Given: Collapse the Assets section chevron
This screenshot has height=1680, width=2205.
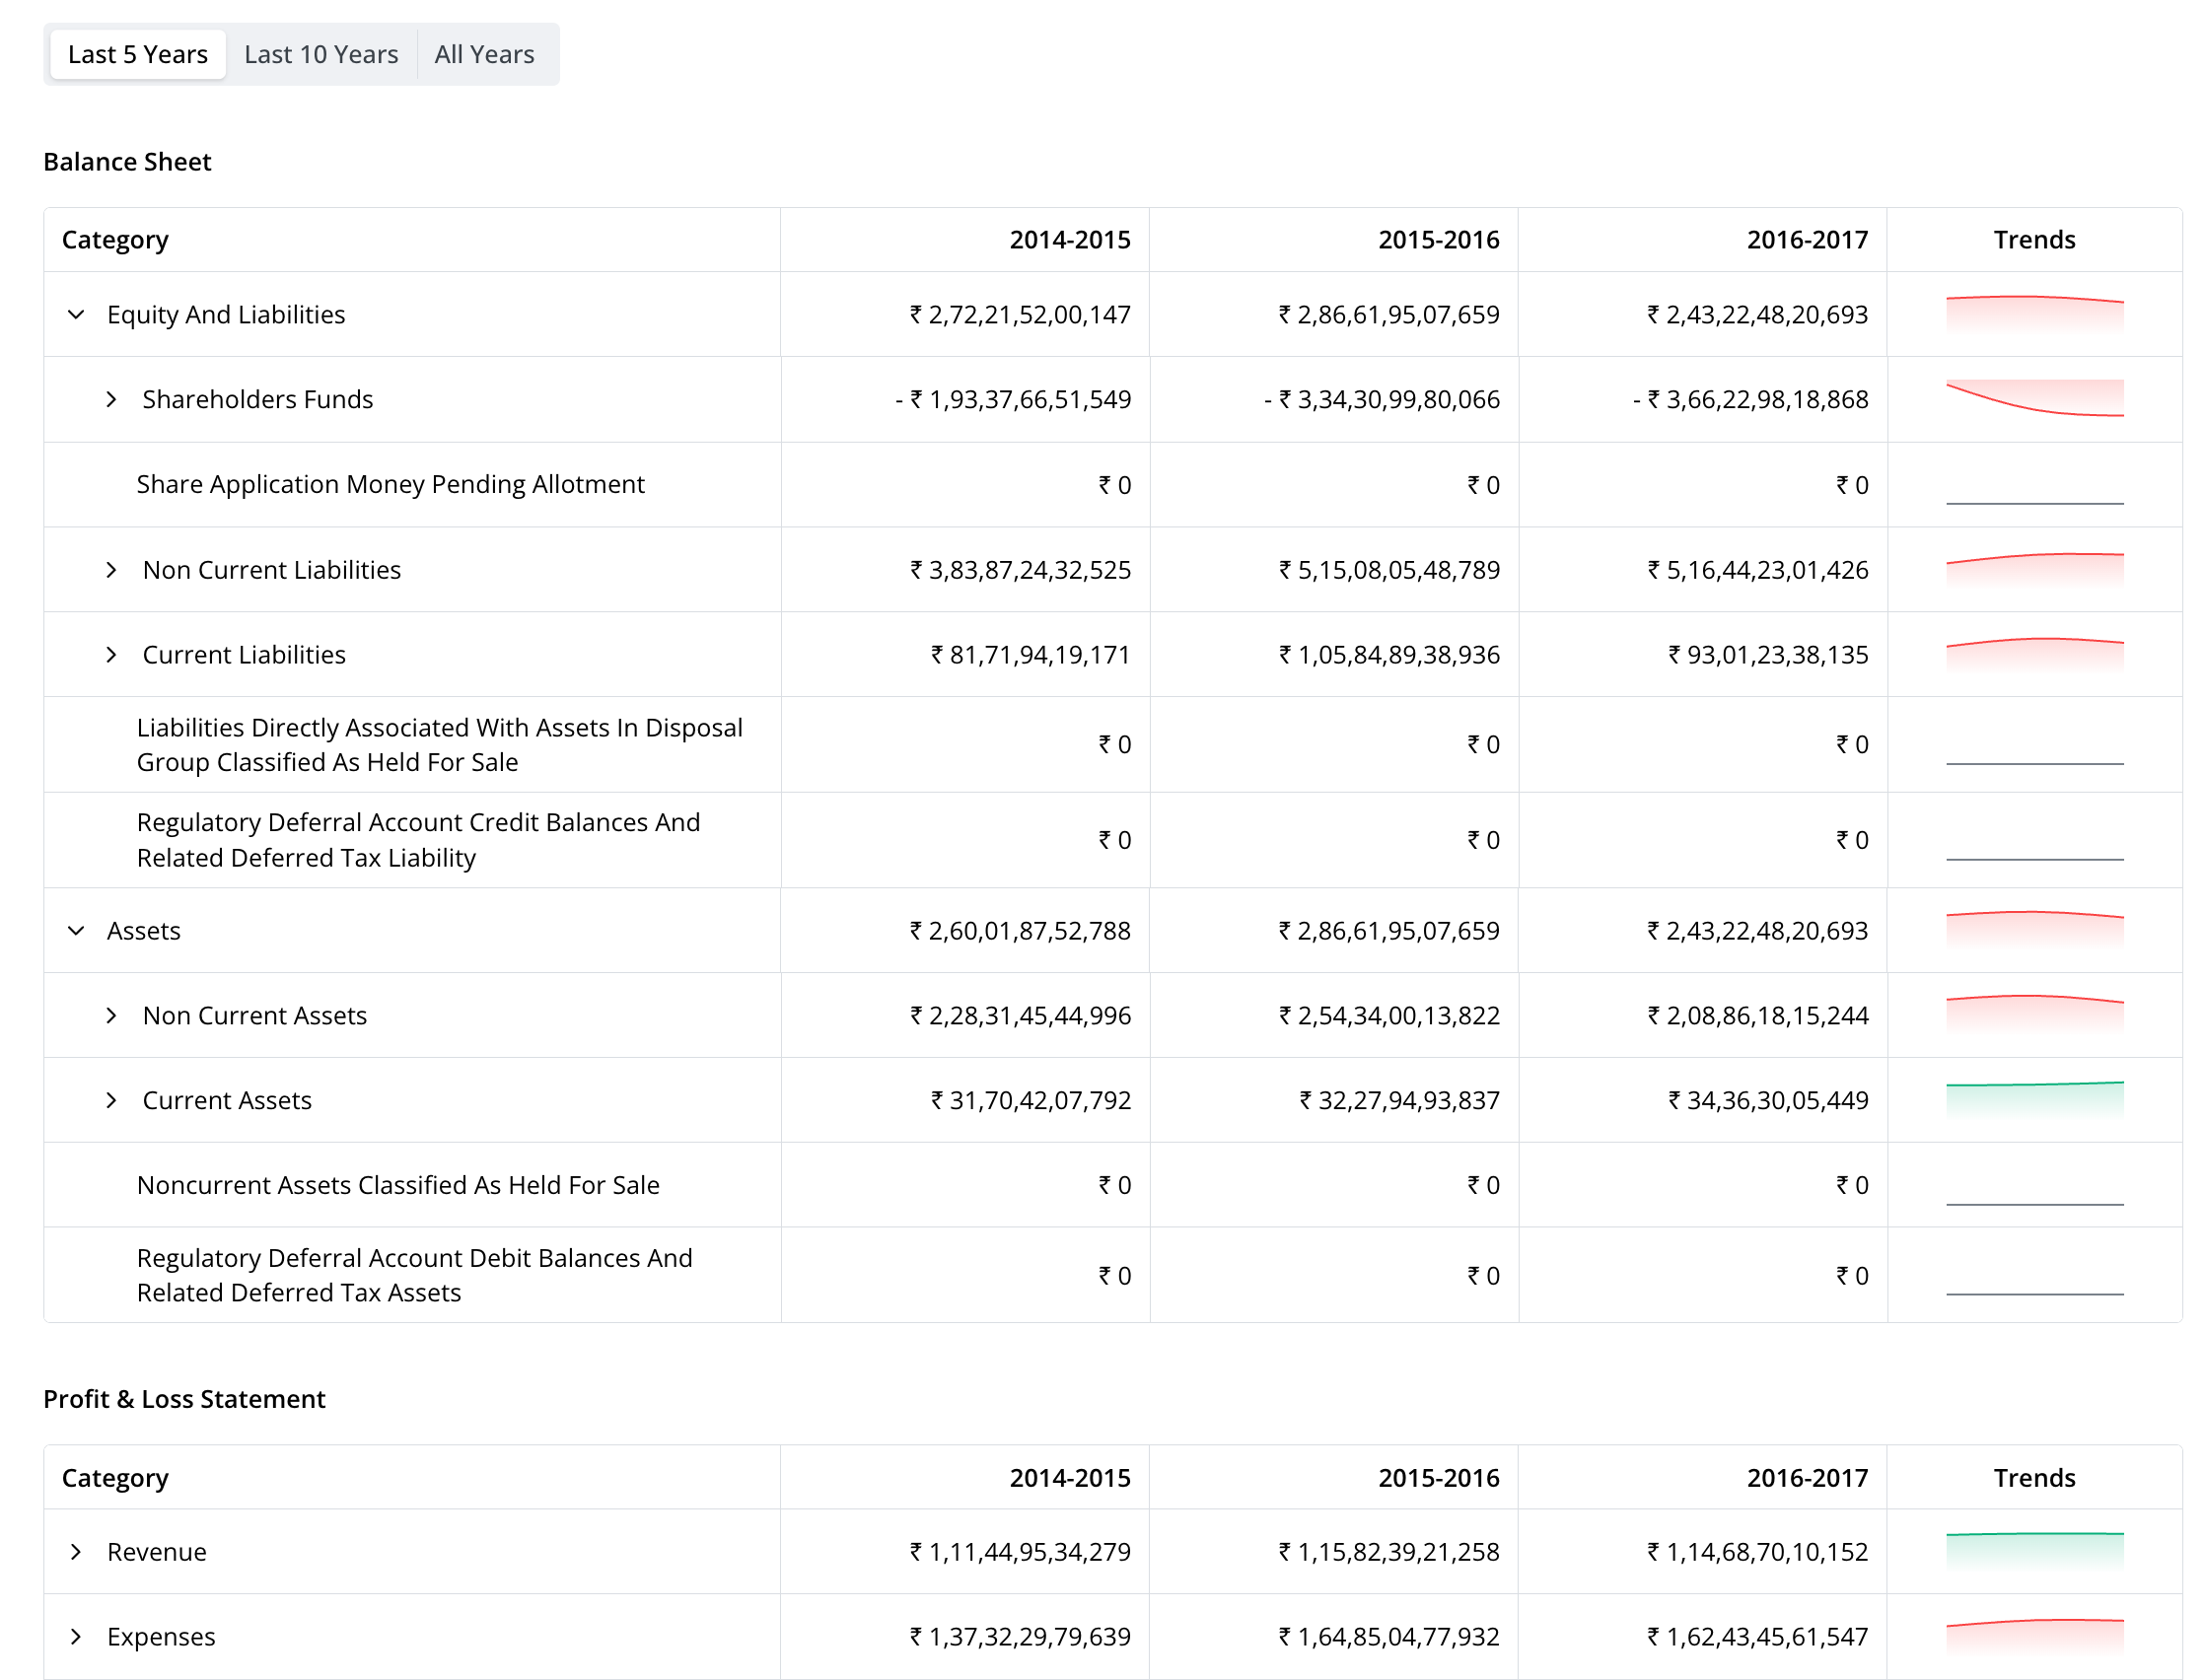Looking at the screenshot, I should click(76, 931).
